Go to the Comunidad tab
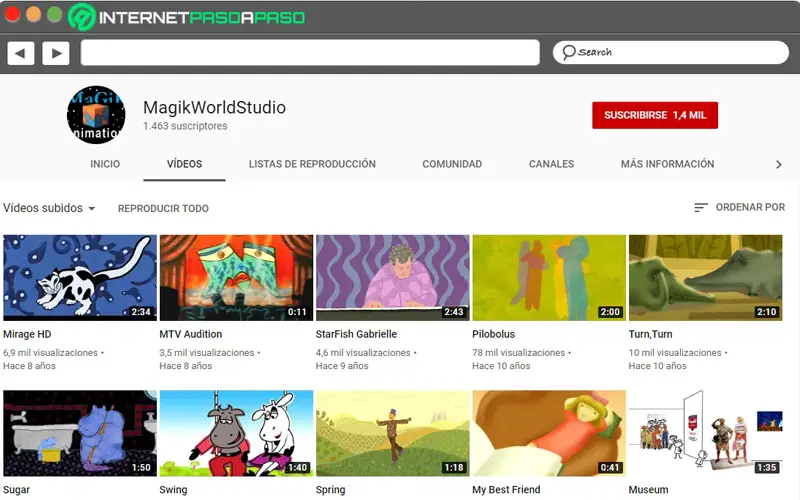The image size is (800, 500). pyautogui.click(x=452, y=164)
